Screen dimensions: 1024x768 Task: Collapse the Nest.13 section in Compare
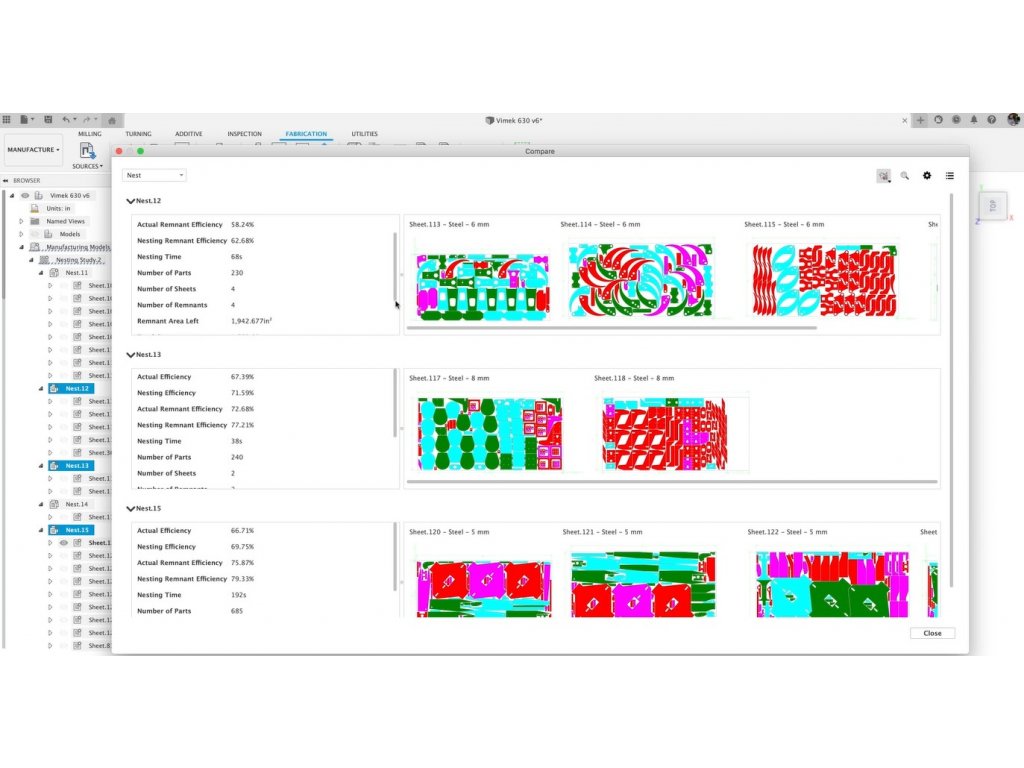pyautogui.click(x=131, y=355)
